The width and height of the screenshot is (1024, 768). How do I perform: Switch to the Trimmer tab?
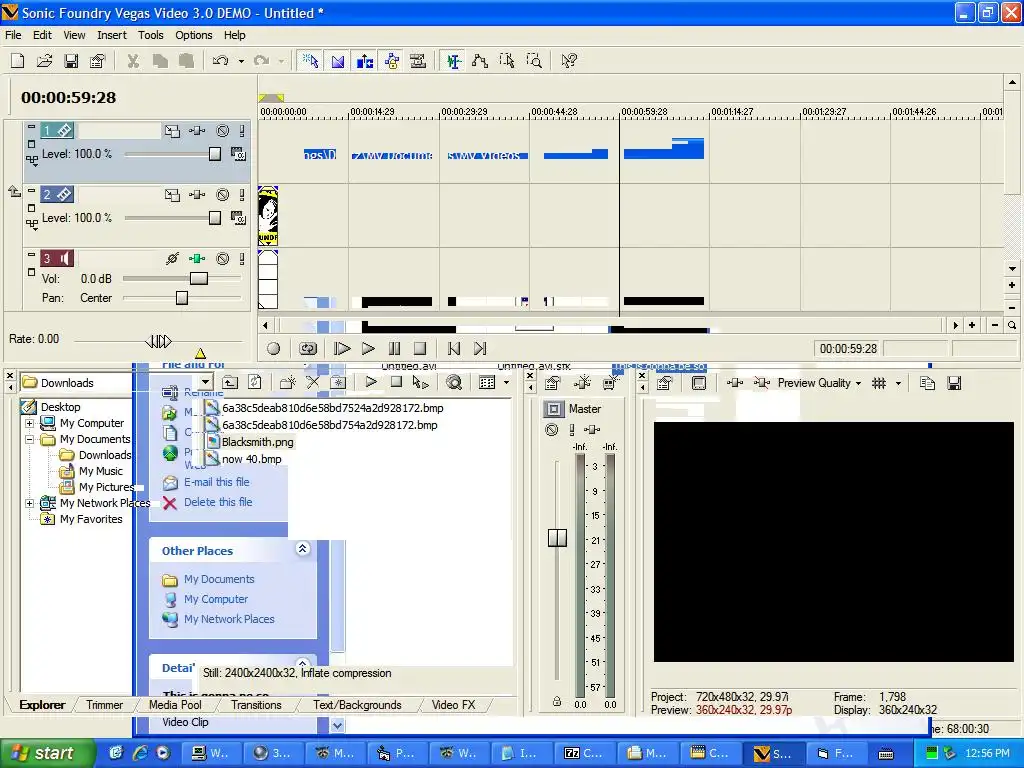[104, 705]
